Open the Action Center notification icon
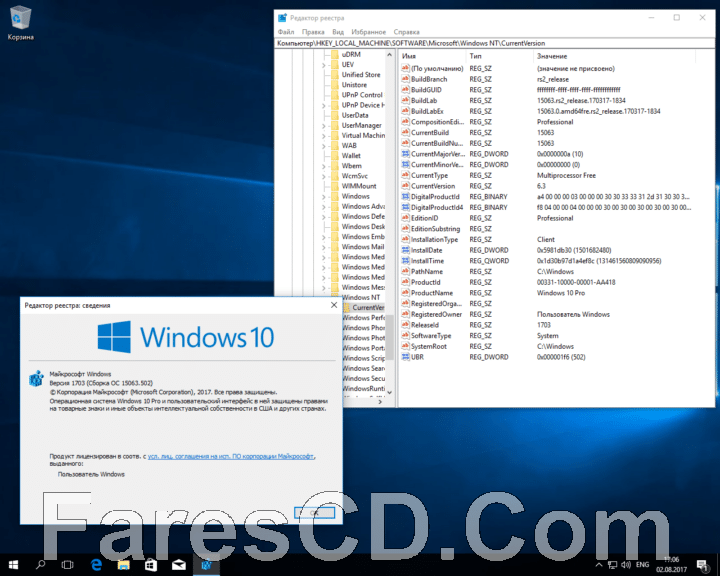Screen dimensions: 720x576 702,565
